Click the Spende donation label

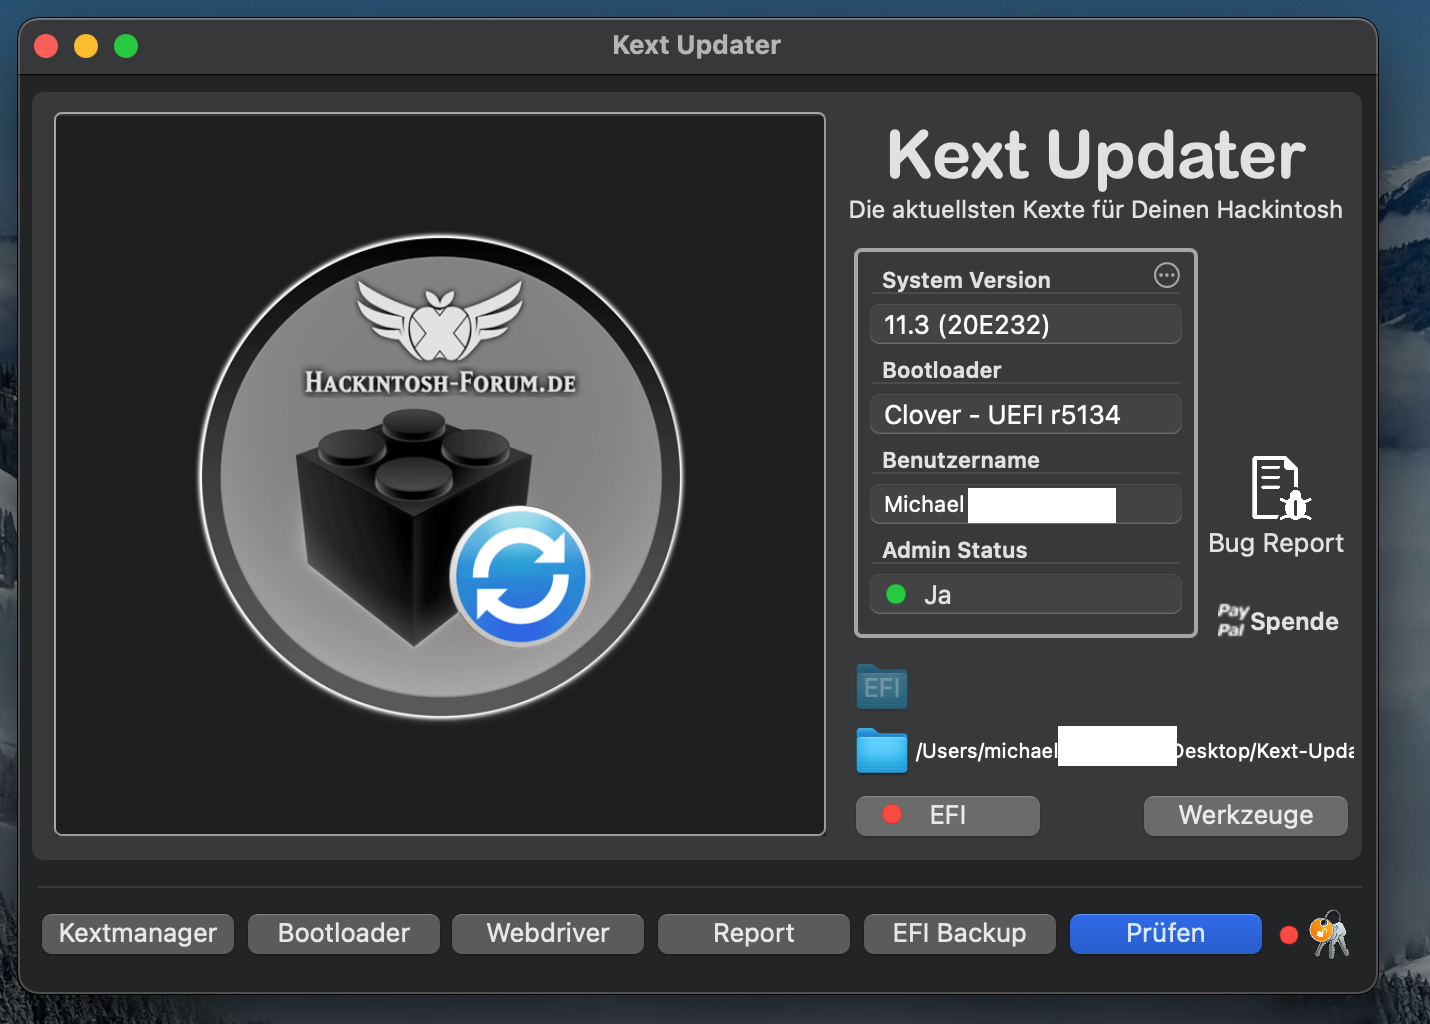coord(1294,621)
